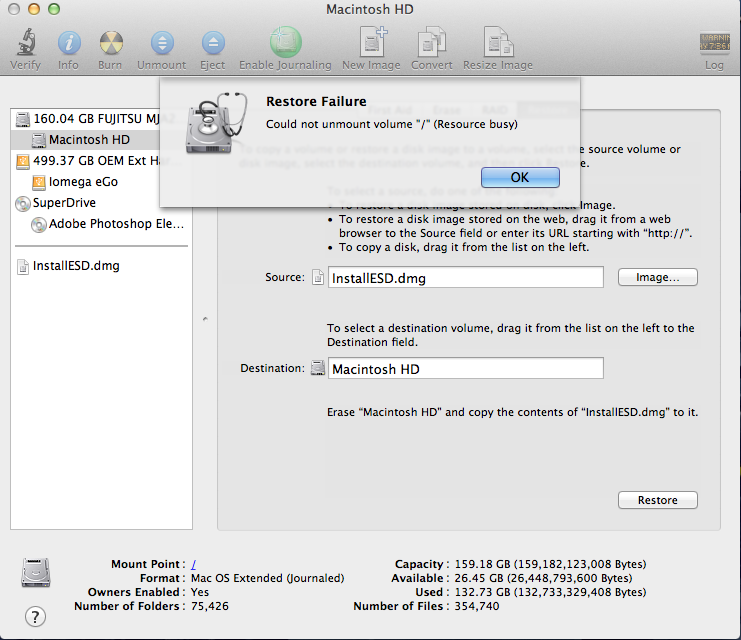Screen dimensions: 741x640
Task: Click the InstallESD.dmg file icon in sidebar
Action: tap(23, 267)
